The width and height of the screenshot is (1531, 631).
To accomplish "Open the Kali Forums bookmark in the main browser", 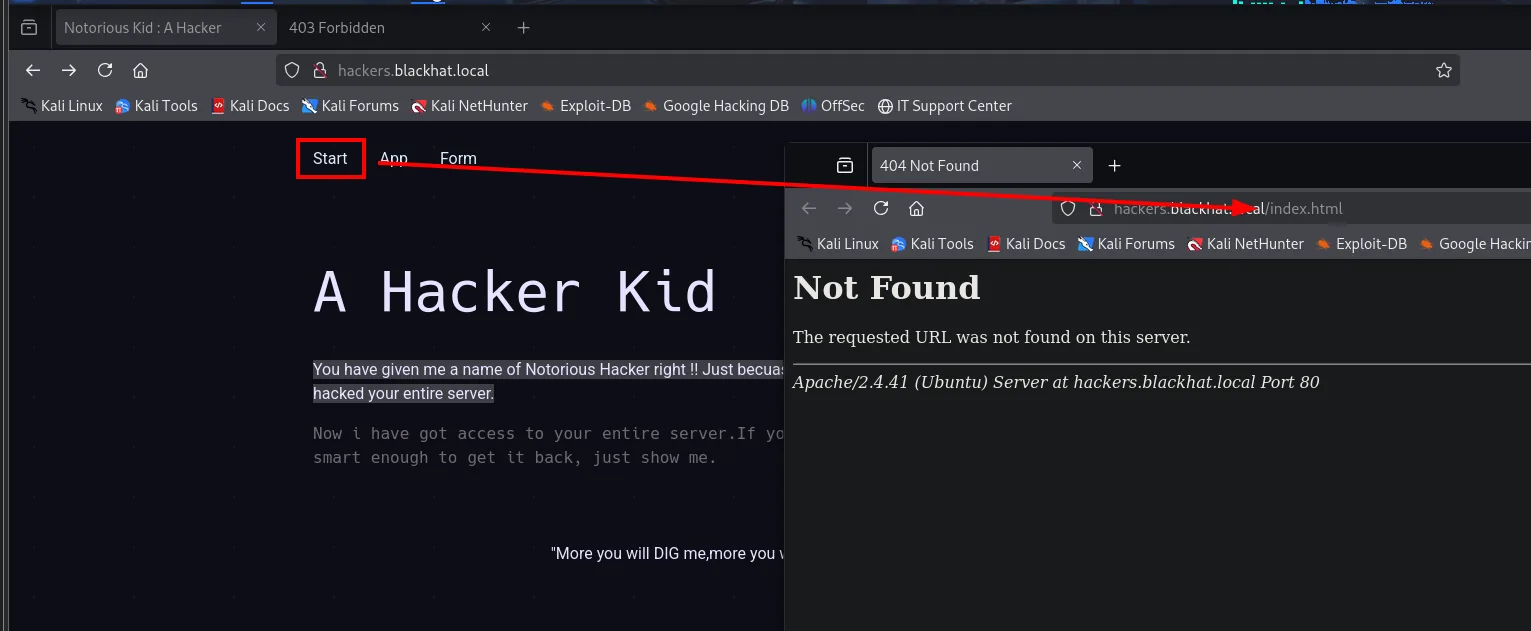I will tap(350, 106).
